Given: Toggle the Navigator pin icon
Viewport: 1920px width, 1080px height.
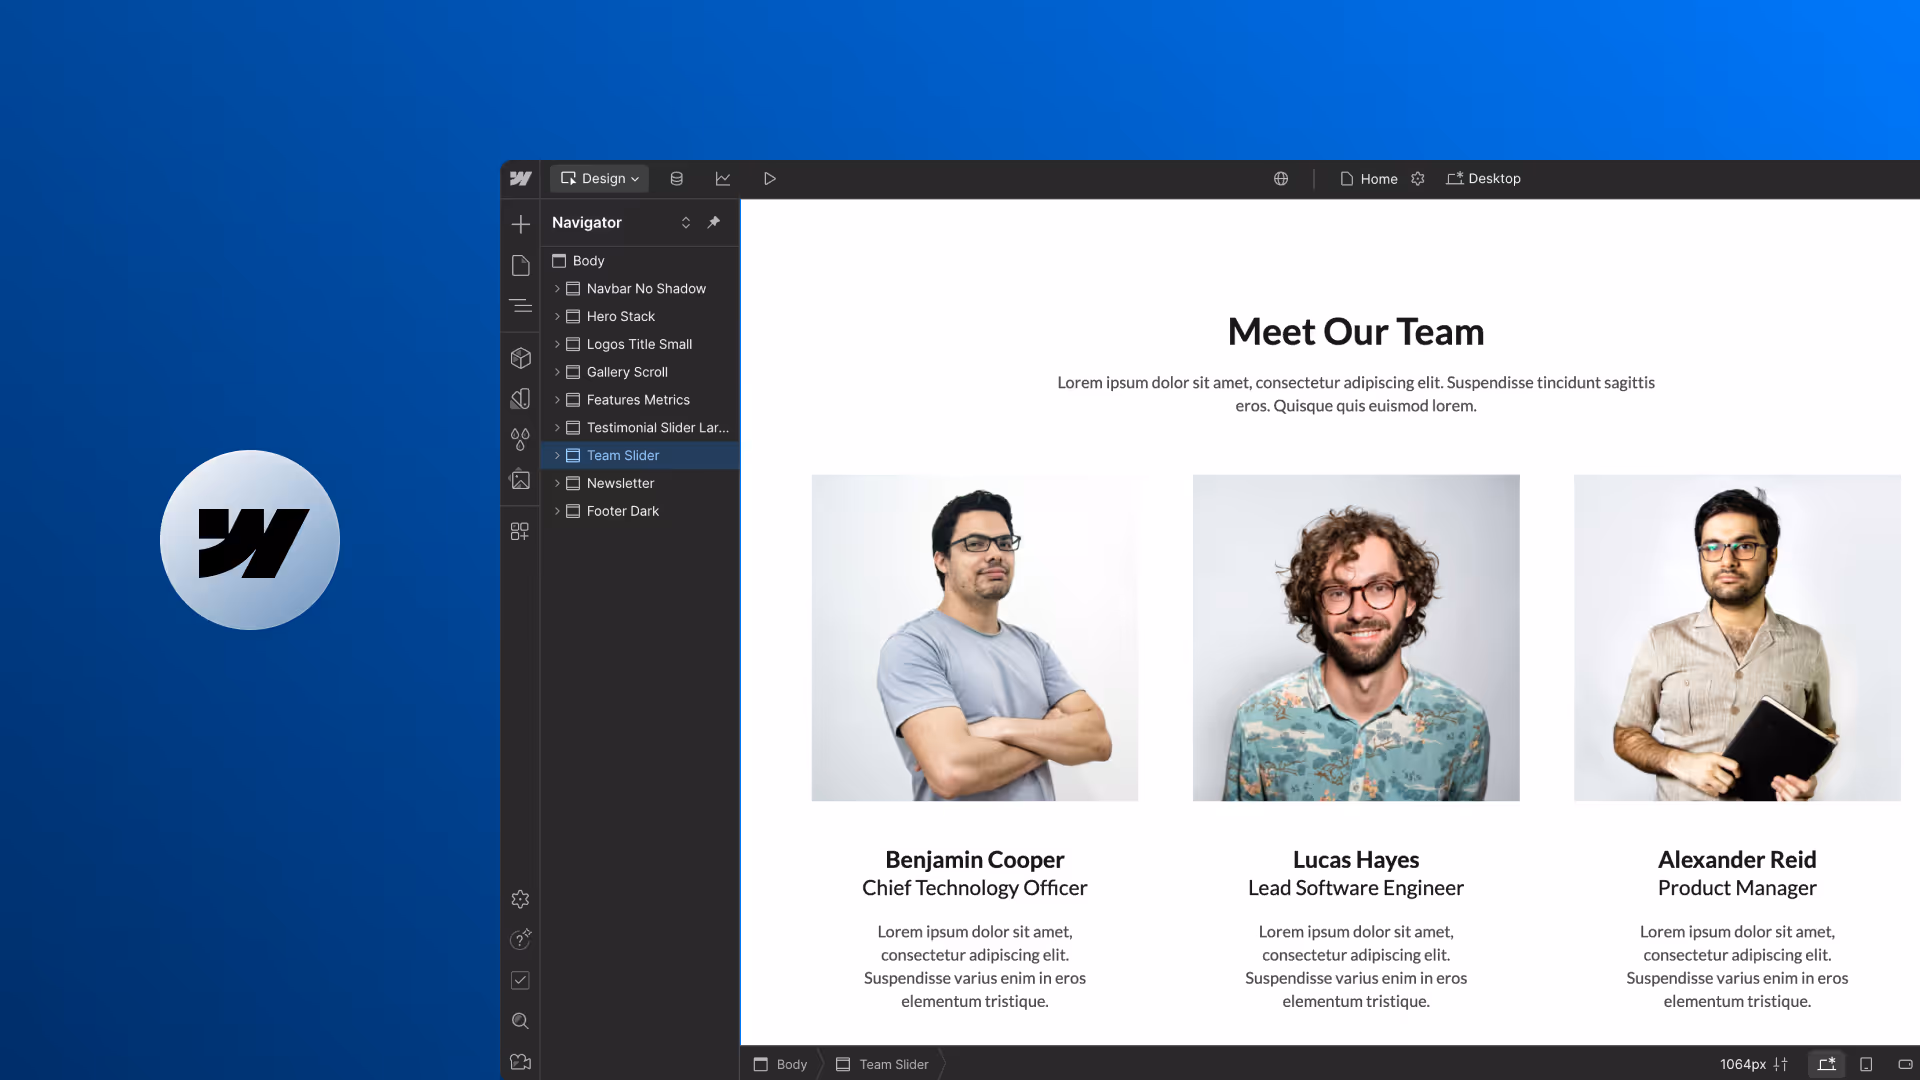Looking at the screenshot, I should pyautogui.click(x=714, y=222).
